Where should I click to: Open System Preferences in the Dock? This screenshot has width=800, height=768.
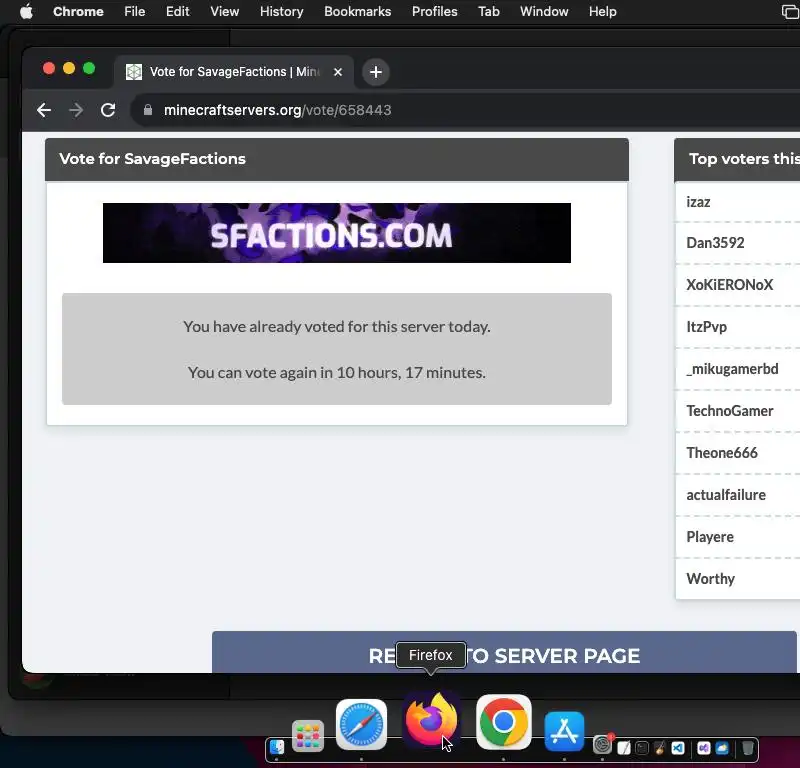[603, 745]
